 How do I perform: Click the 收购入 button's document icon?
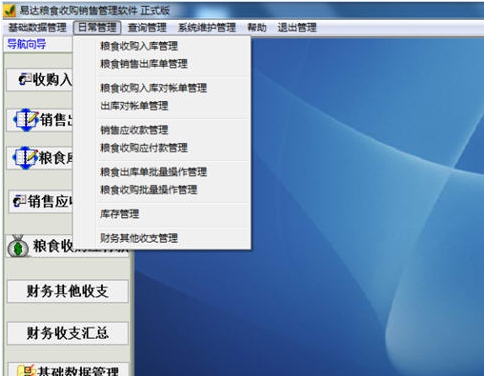[x=25, y=79]
